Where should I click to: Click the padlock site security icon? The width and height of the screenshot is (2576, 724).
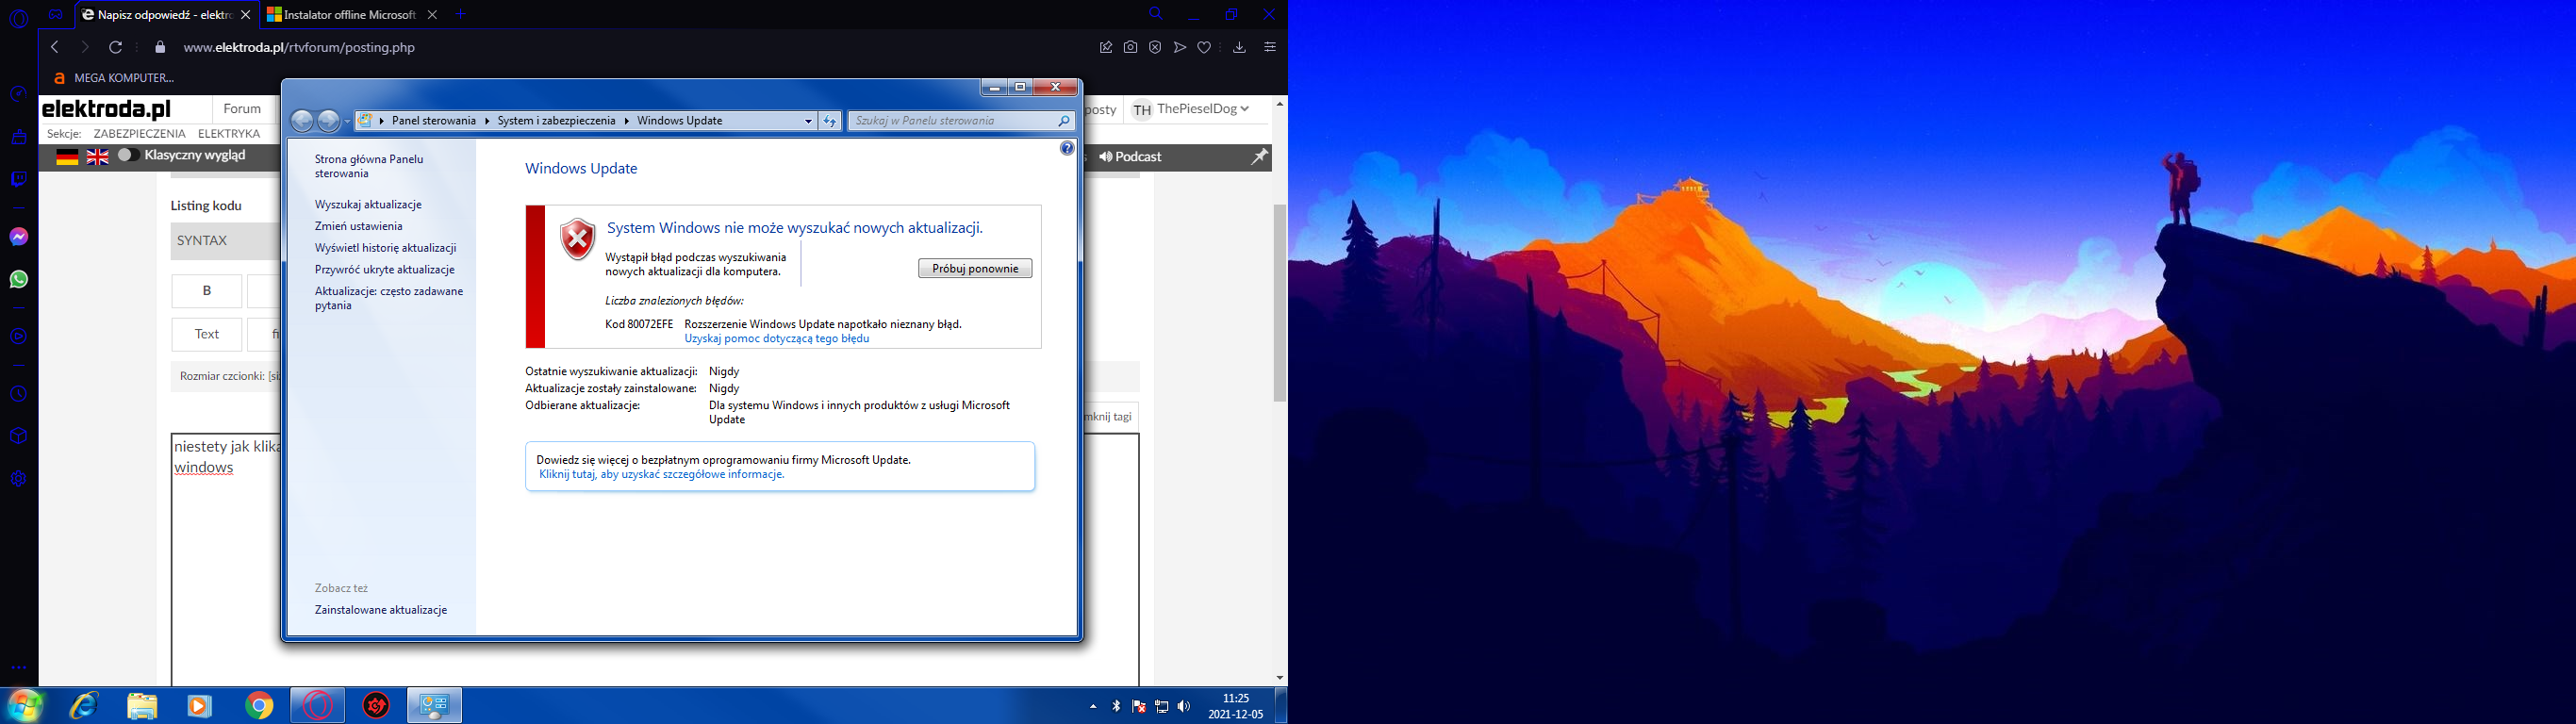click(160, 47)
